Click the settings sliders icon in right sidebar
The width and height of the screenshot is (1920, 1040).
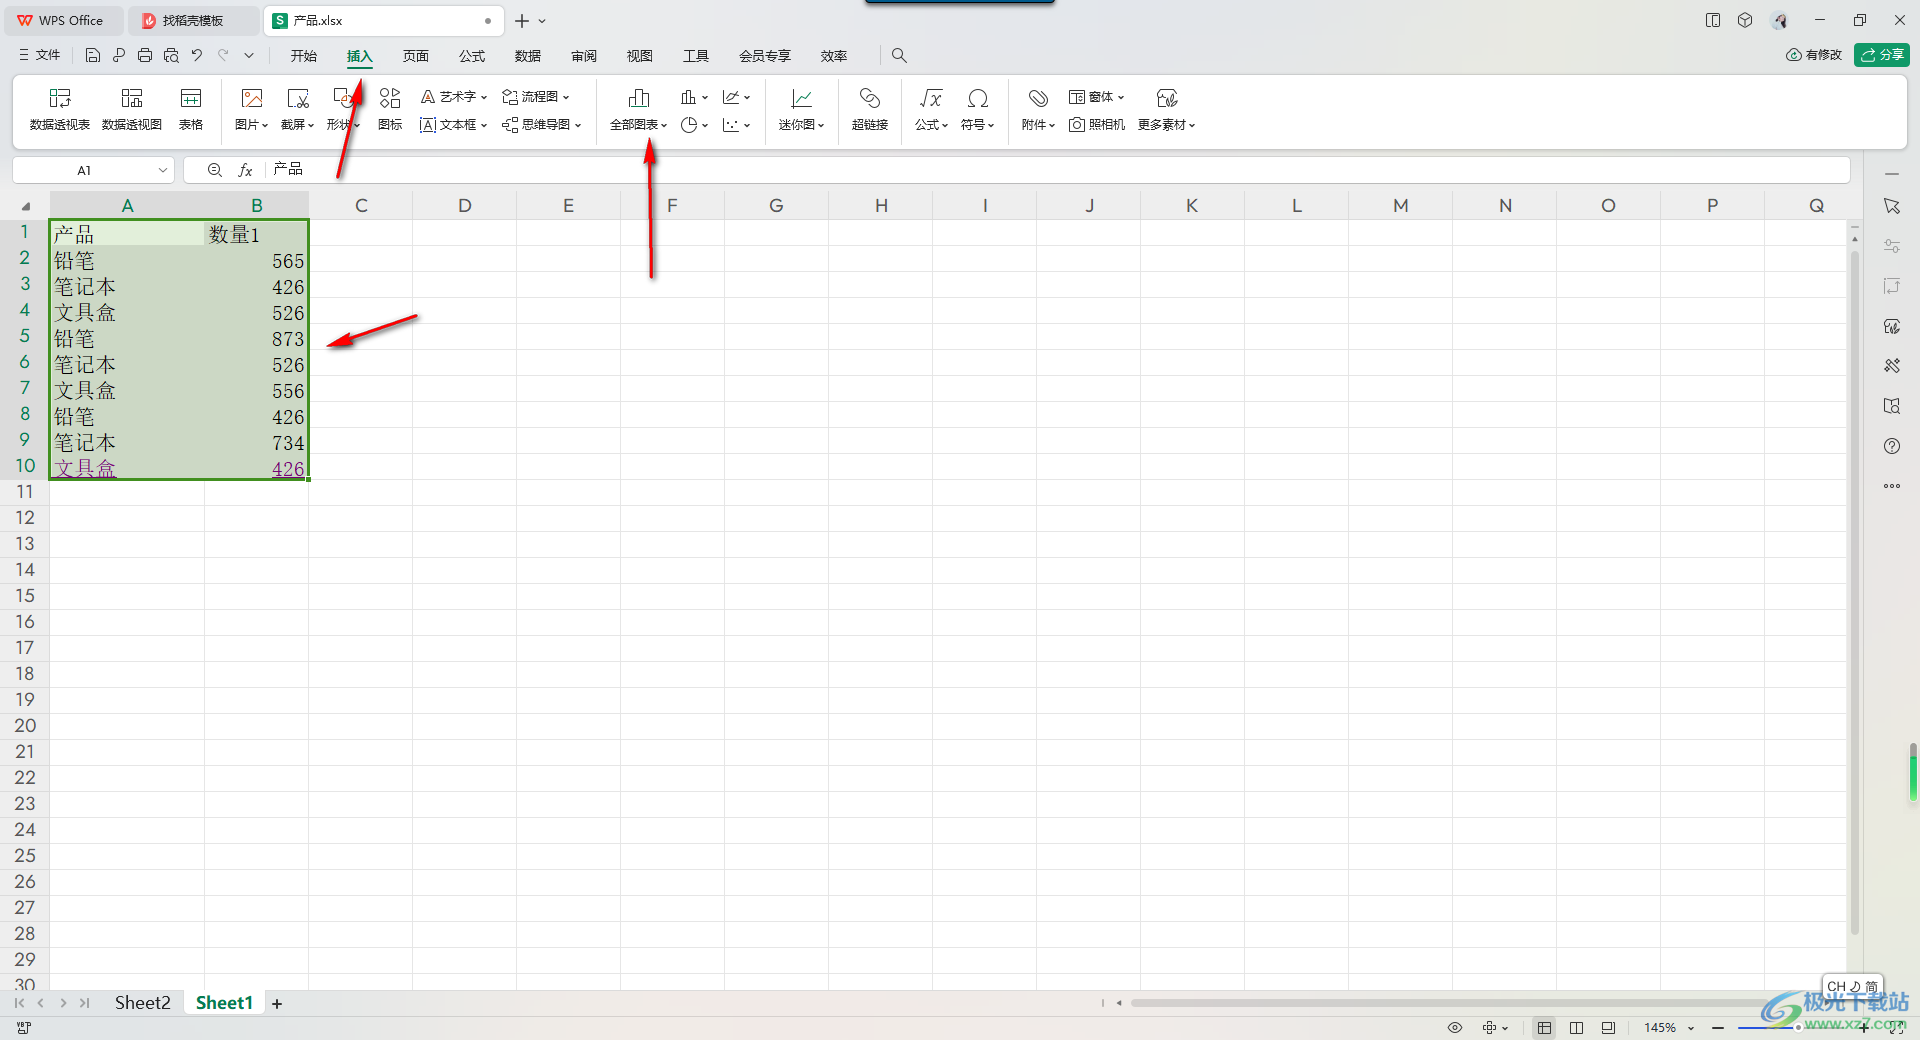point(1892,246)
